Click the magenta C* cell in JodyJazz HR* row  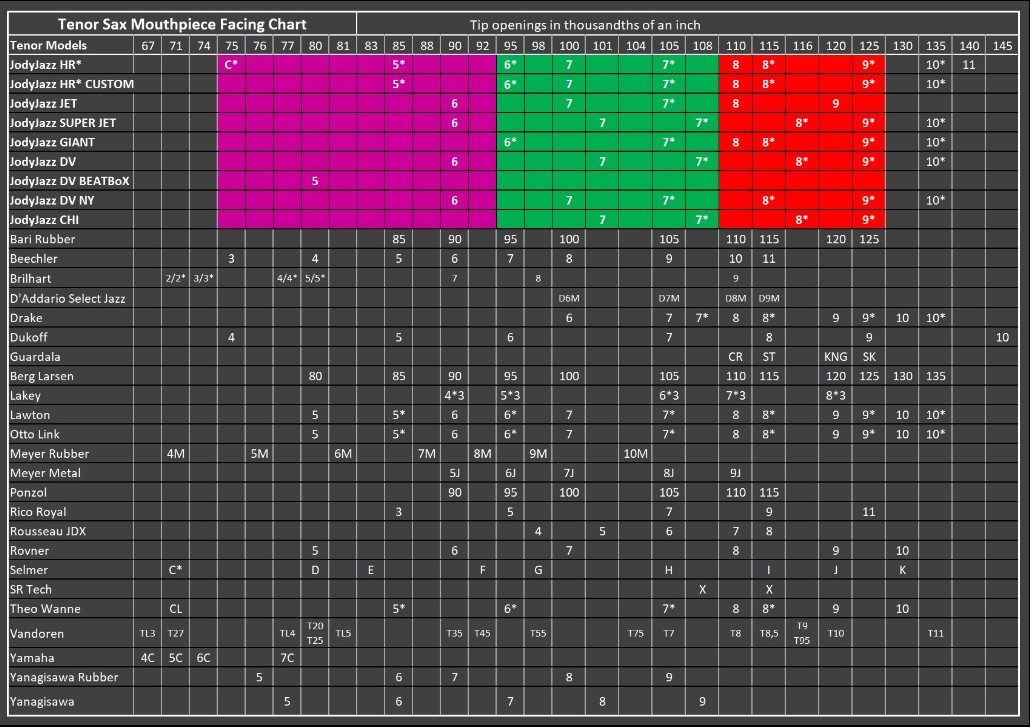(231, 65)
